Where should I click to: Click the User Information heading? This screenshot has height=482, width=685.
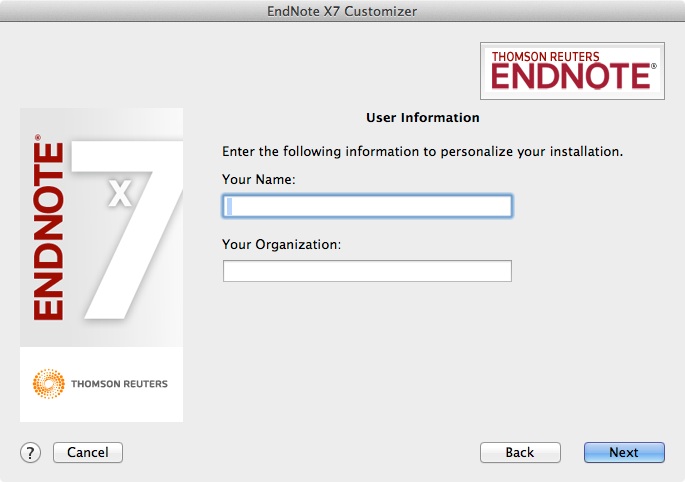[422, 118]
